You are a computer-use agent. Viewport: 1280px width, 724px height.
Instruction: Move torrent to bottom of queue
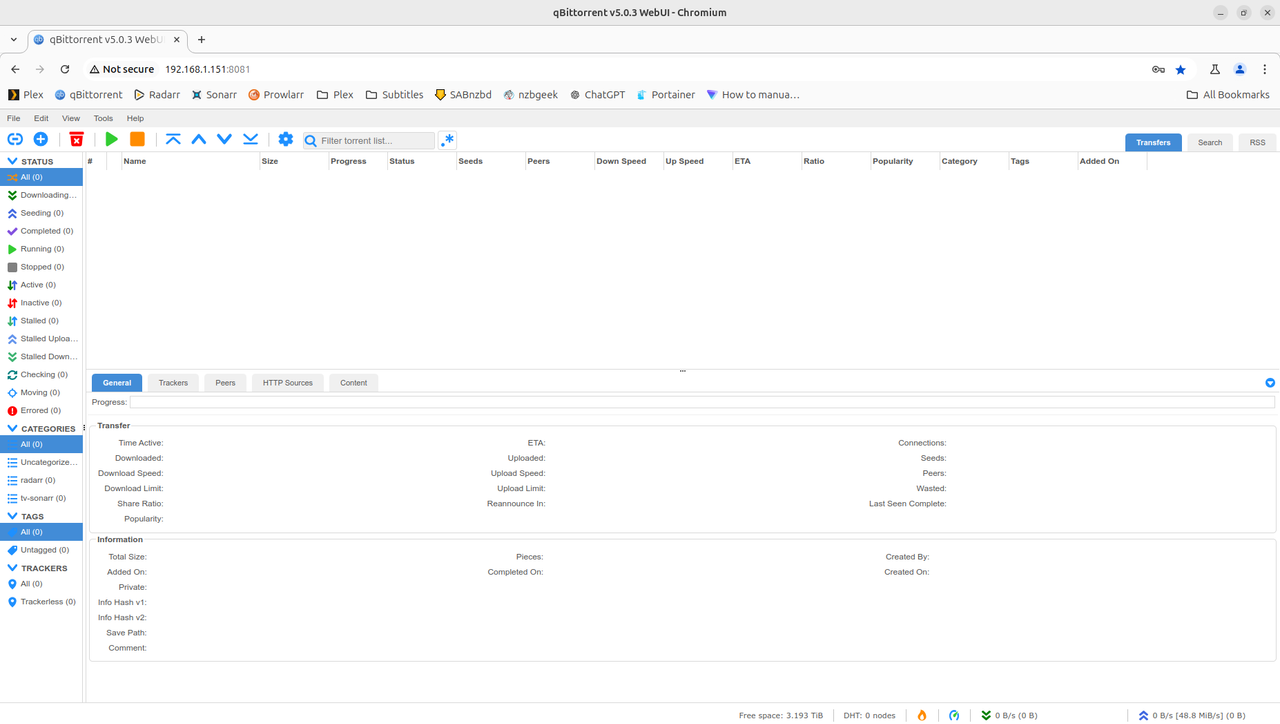(251, 139)
